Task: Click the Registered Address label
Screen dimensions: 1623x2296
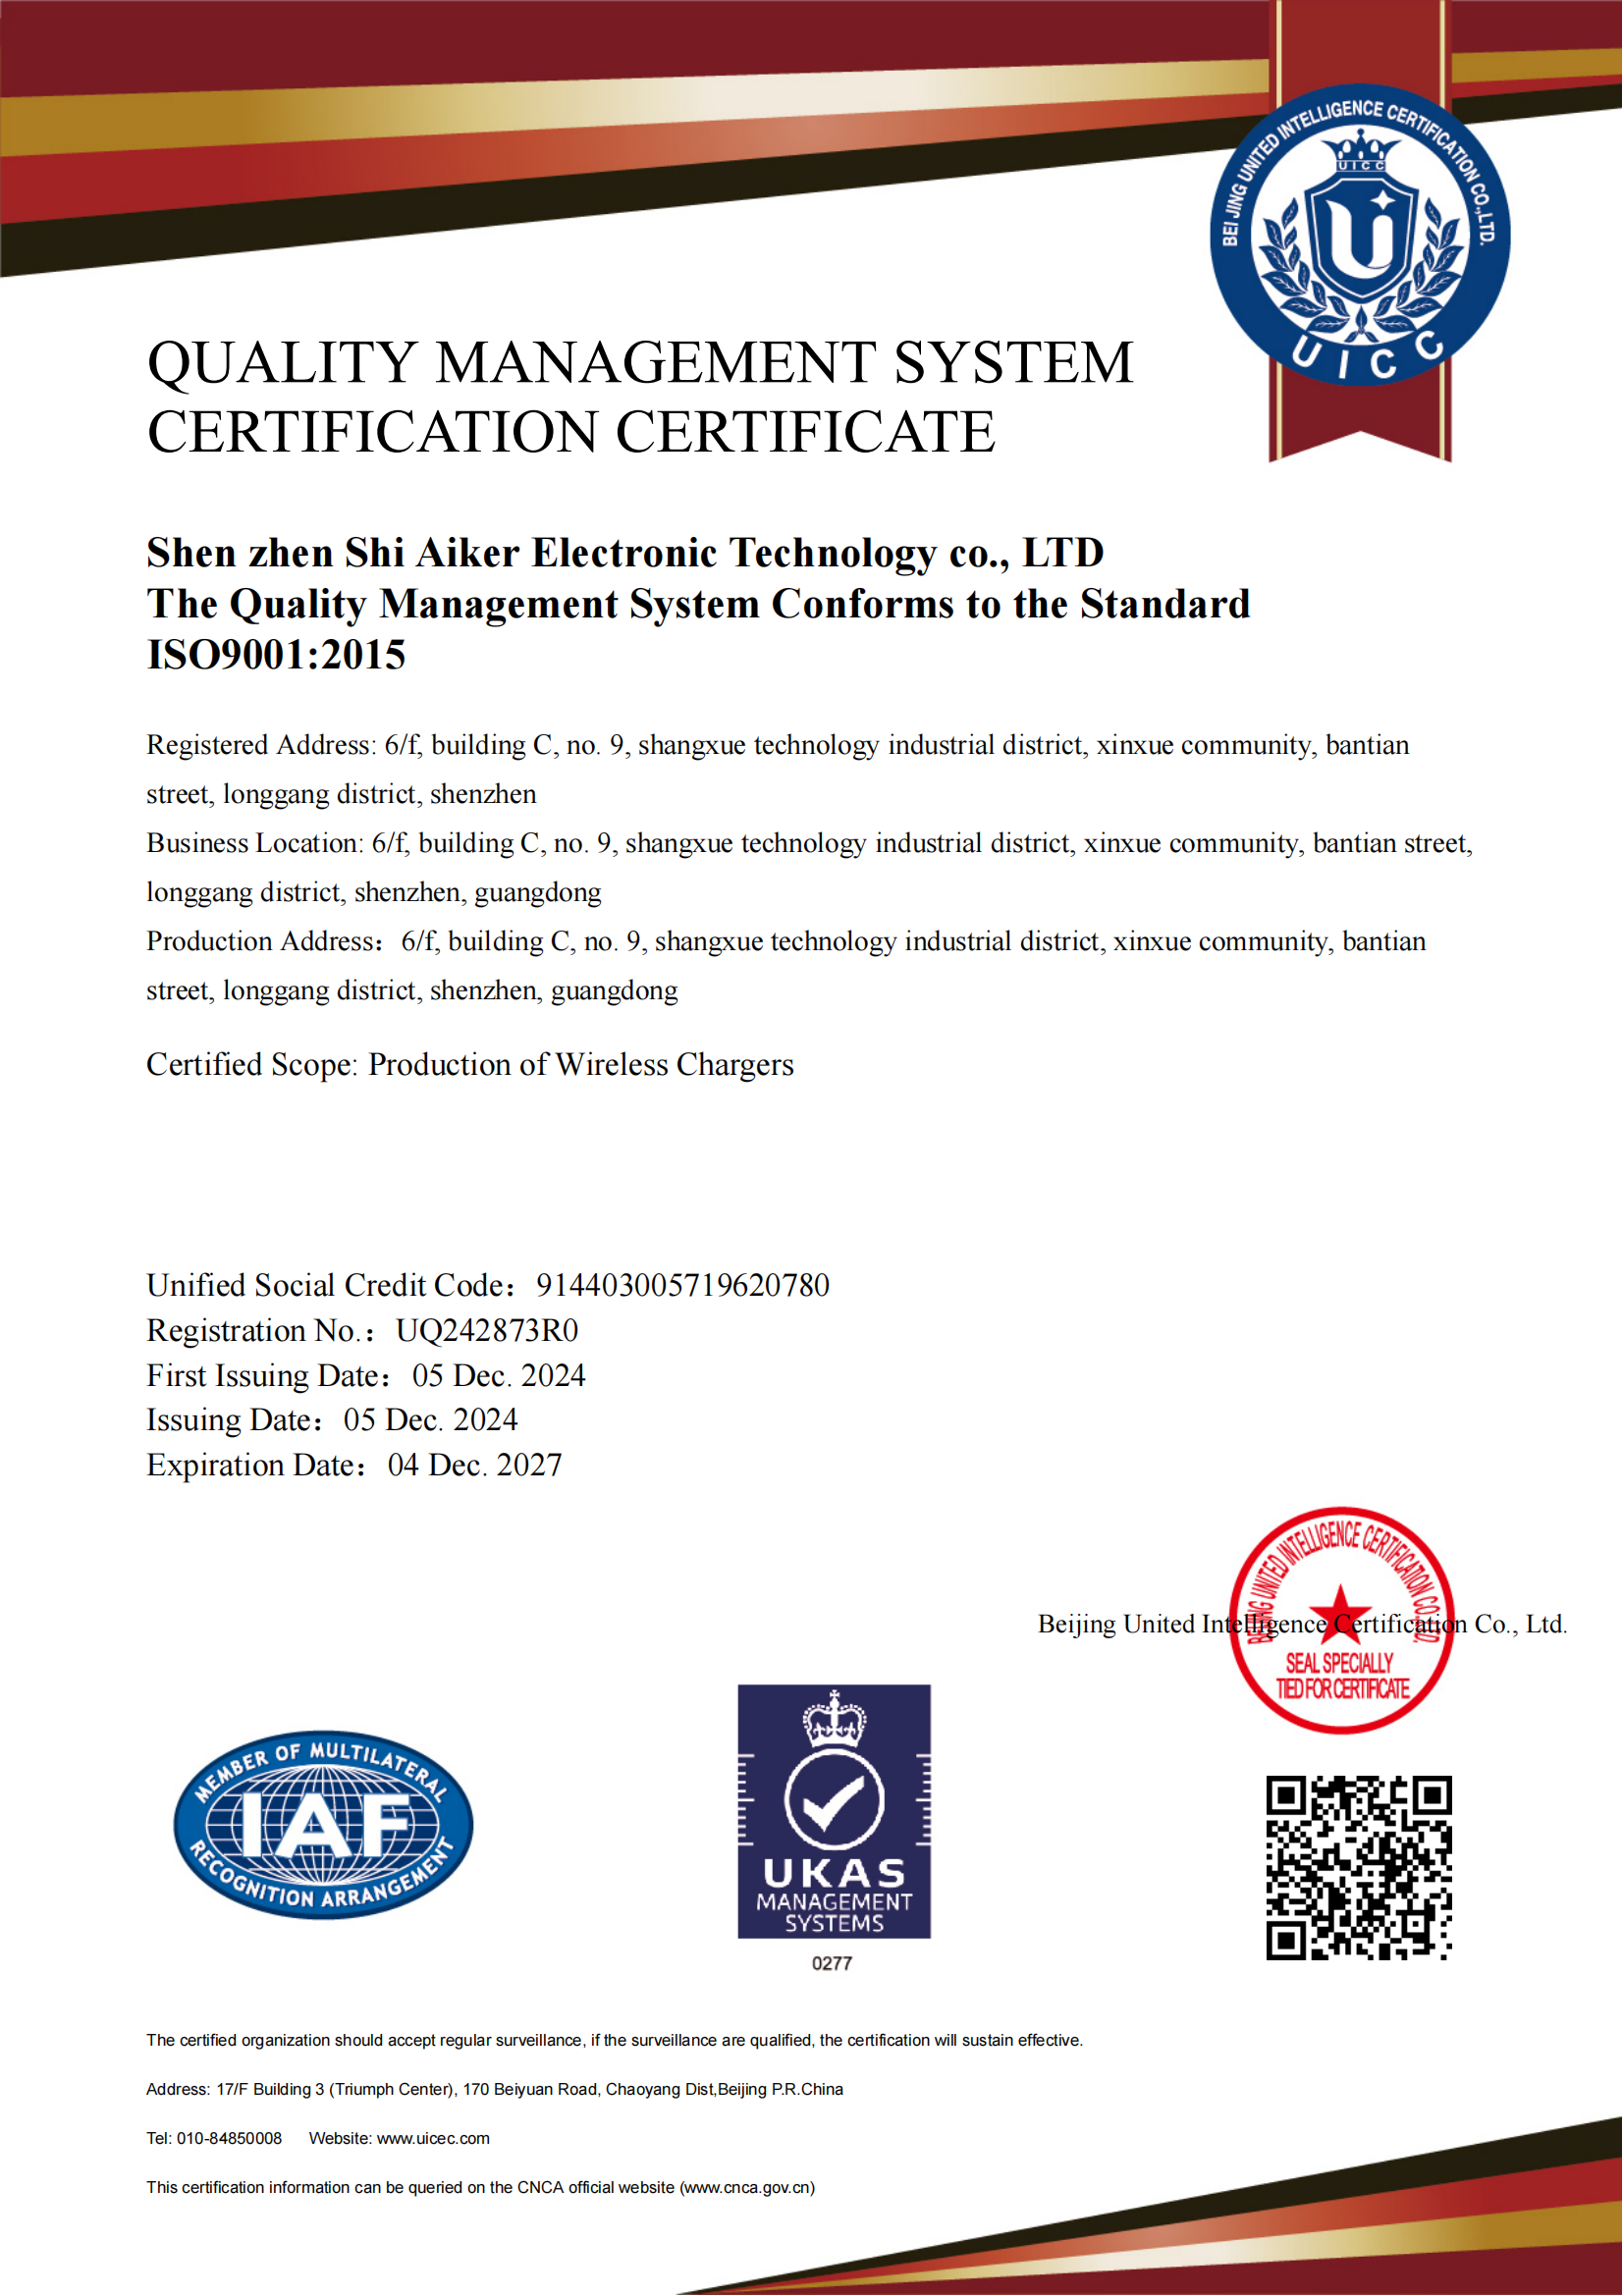Action: point(260,745)
